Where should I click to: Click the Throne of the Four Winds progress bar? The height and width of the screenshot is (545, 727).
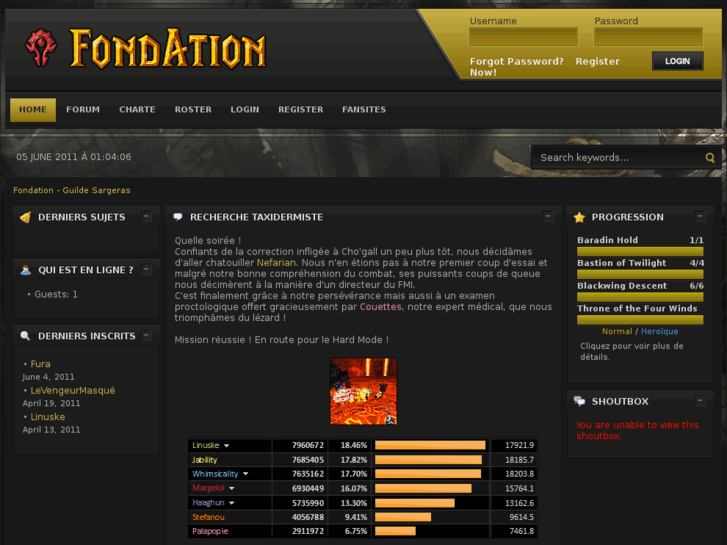640,320
